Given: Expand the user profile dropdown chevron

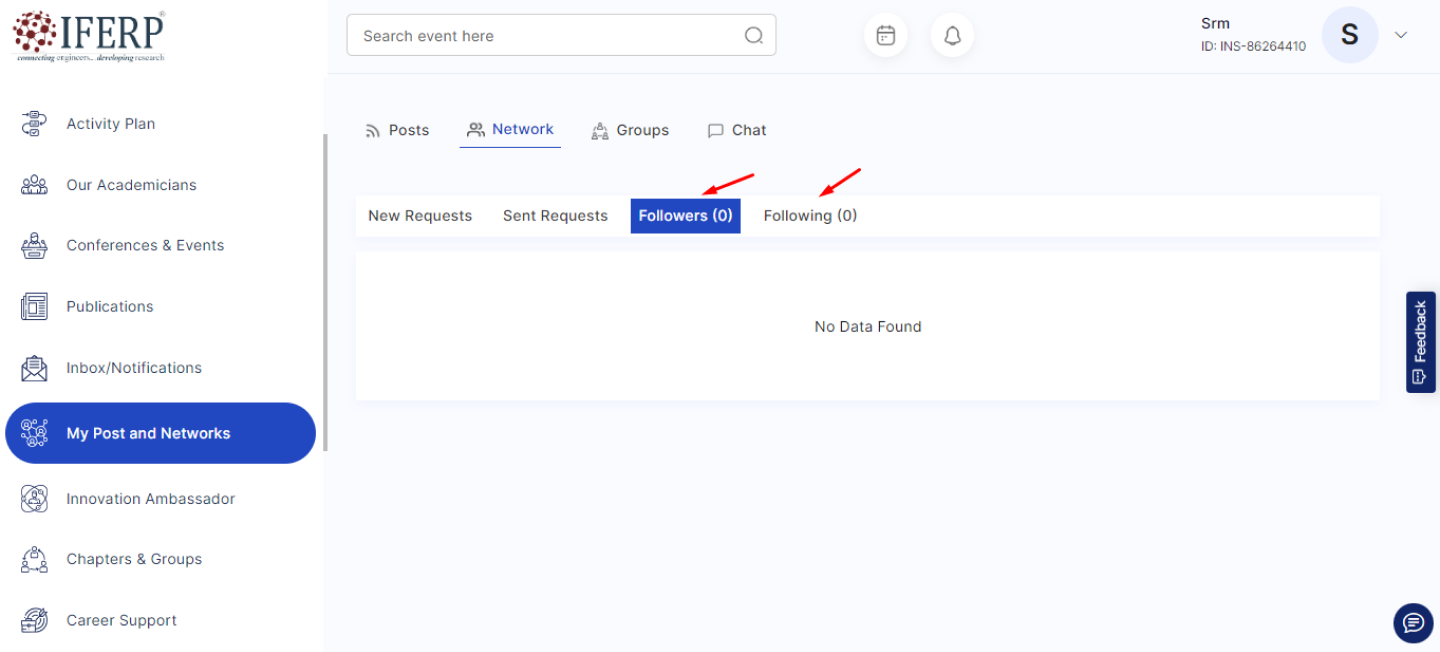Looking at the screenshot, I should click(x=1401, y=36).
